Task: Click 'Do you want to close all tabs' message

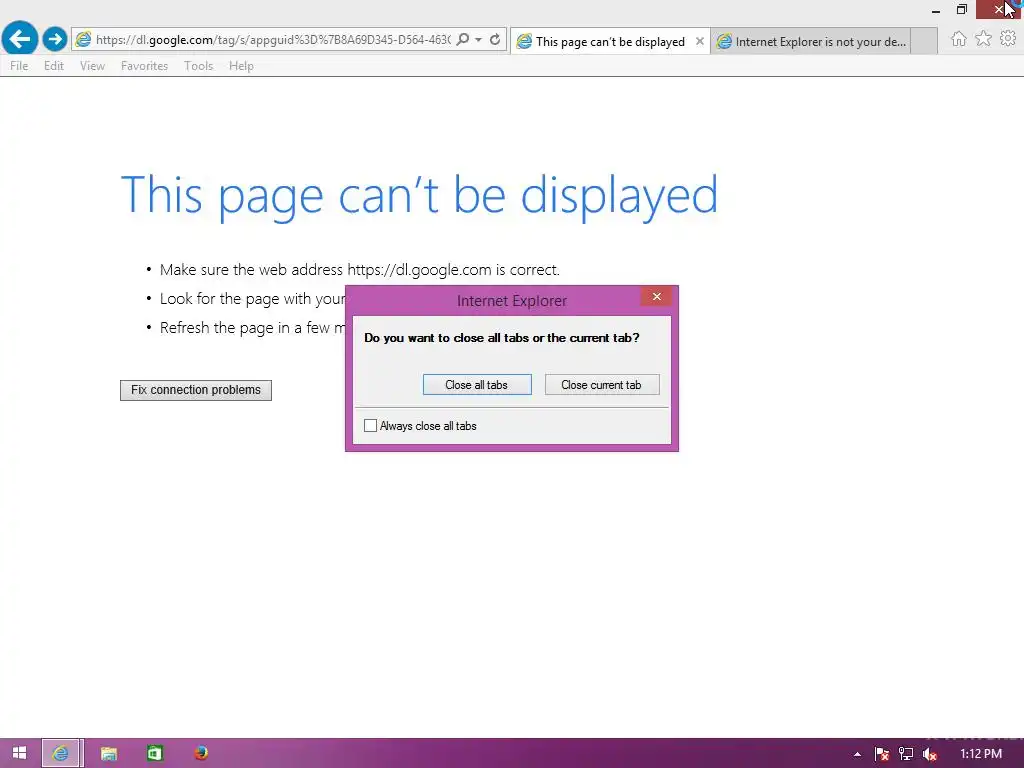Action: tap(502, 338)
